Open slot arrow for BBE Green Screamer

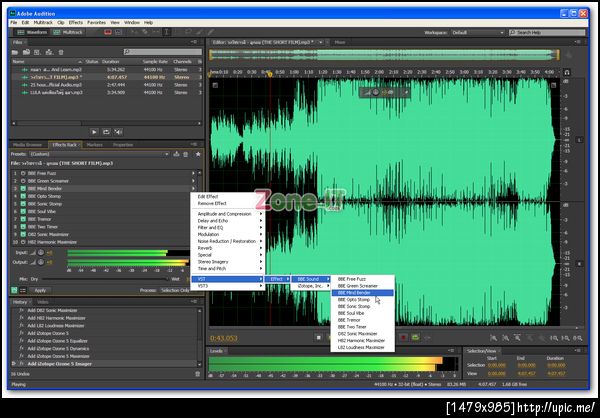pyautogui.click(x=193, y=181)
